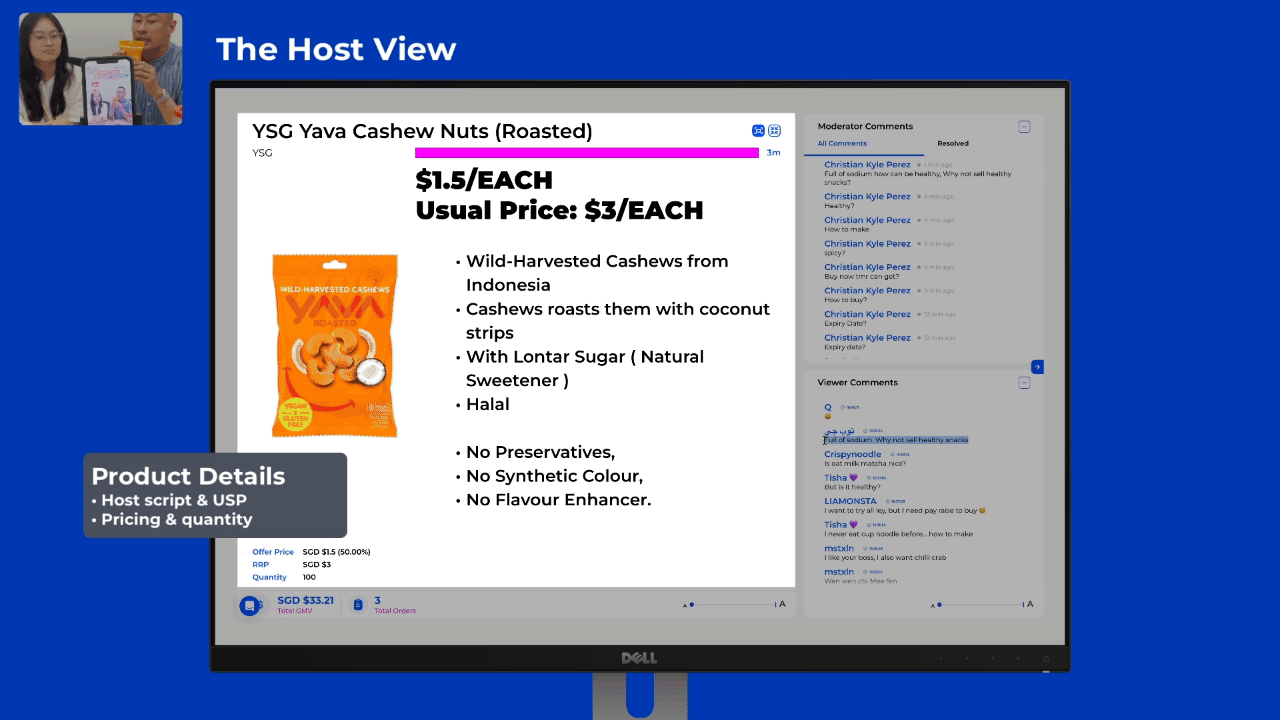Click the viewer comment "I also want chilli crab"
Screen dimensions: 1280x720
coord(885,558)
